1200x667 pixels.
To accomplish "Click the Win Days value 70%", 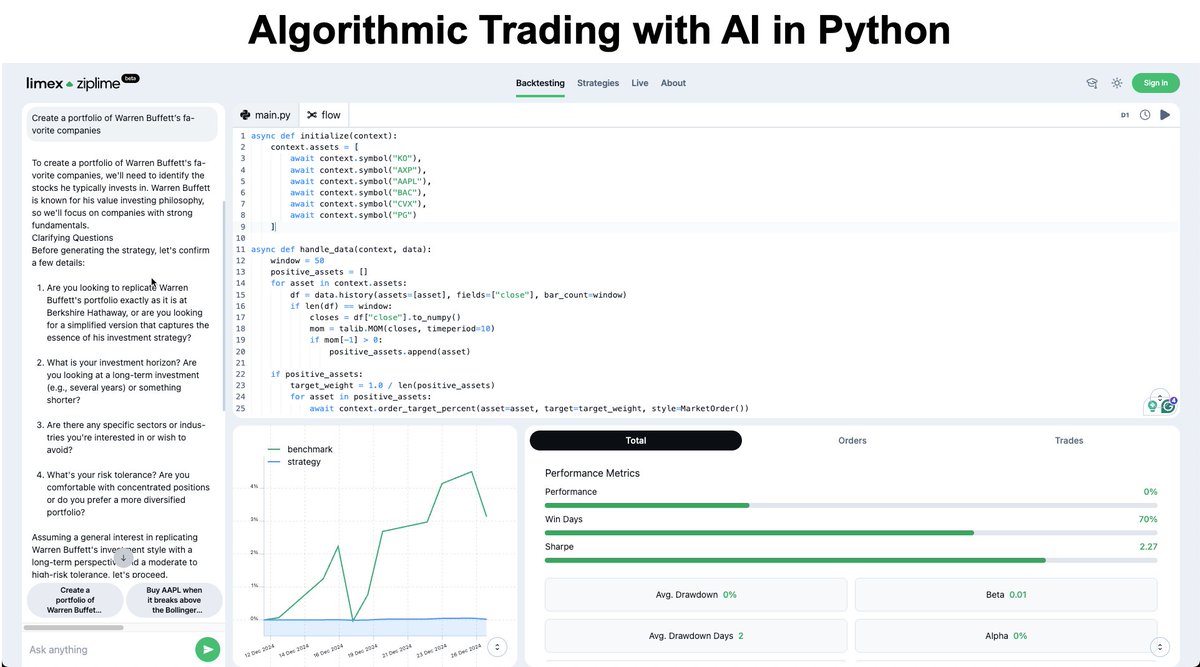I will [x=1148, y=519].
